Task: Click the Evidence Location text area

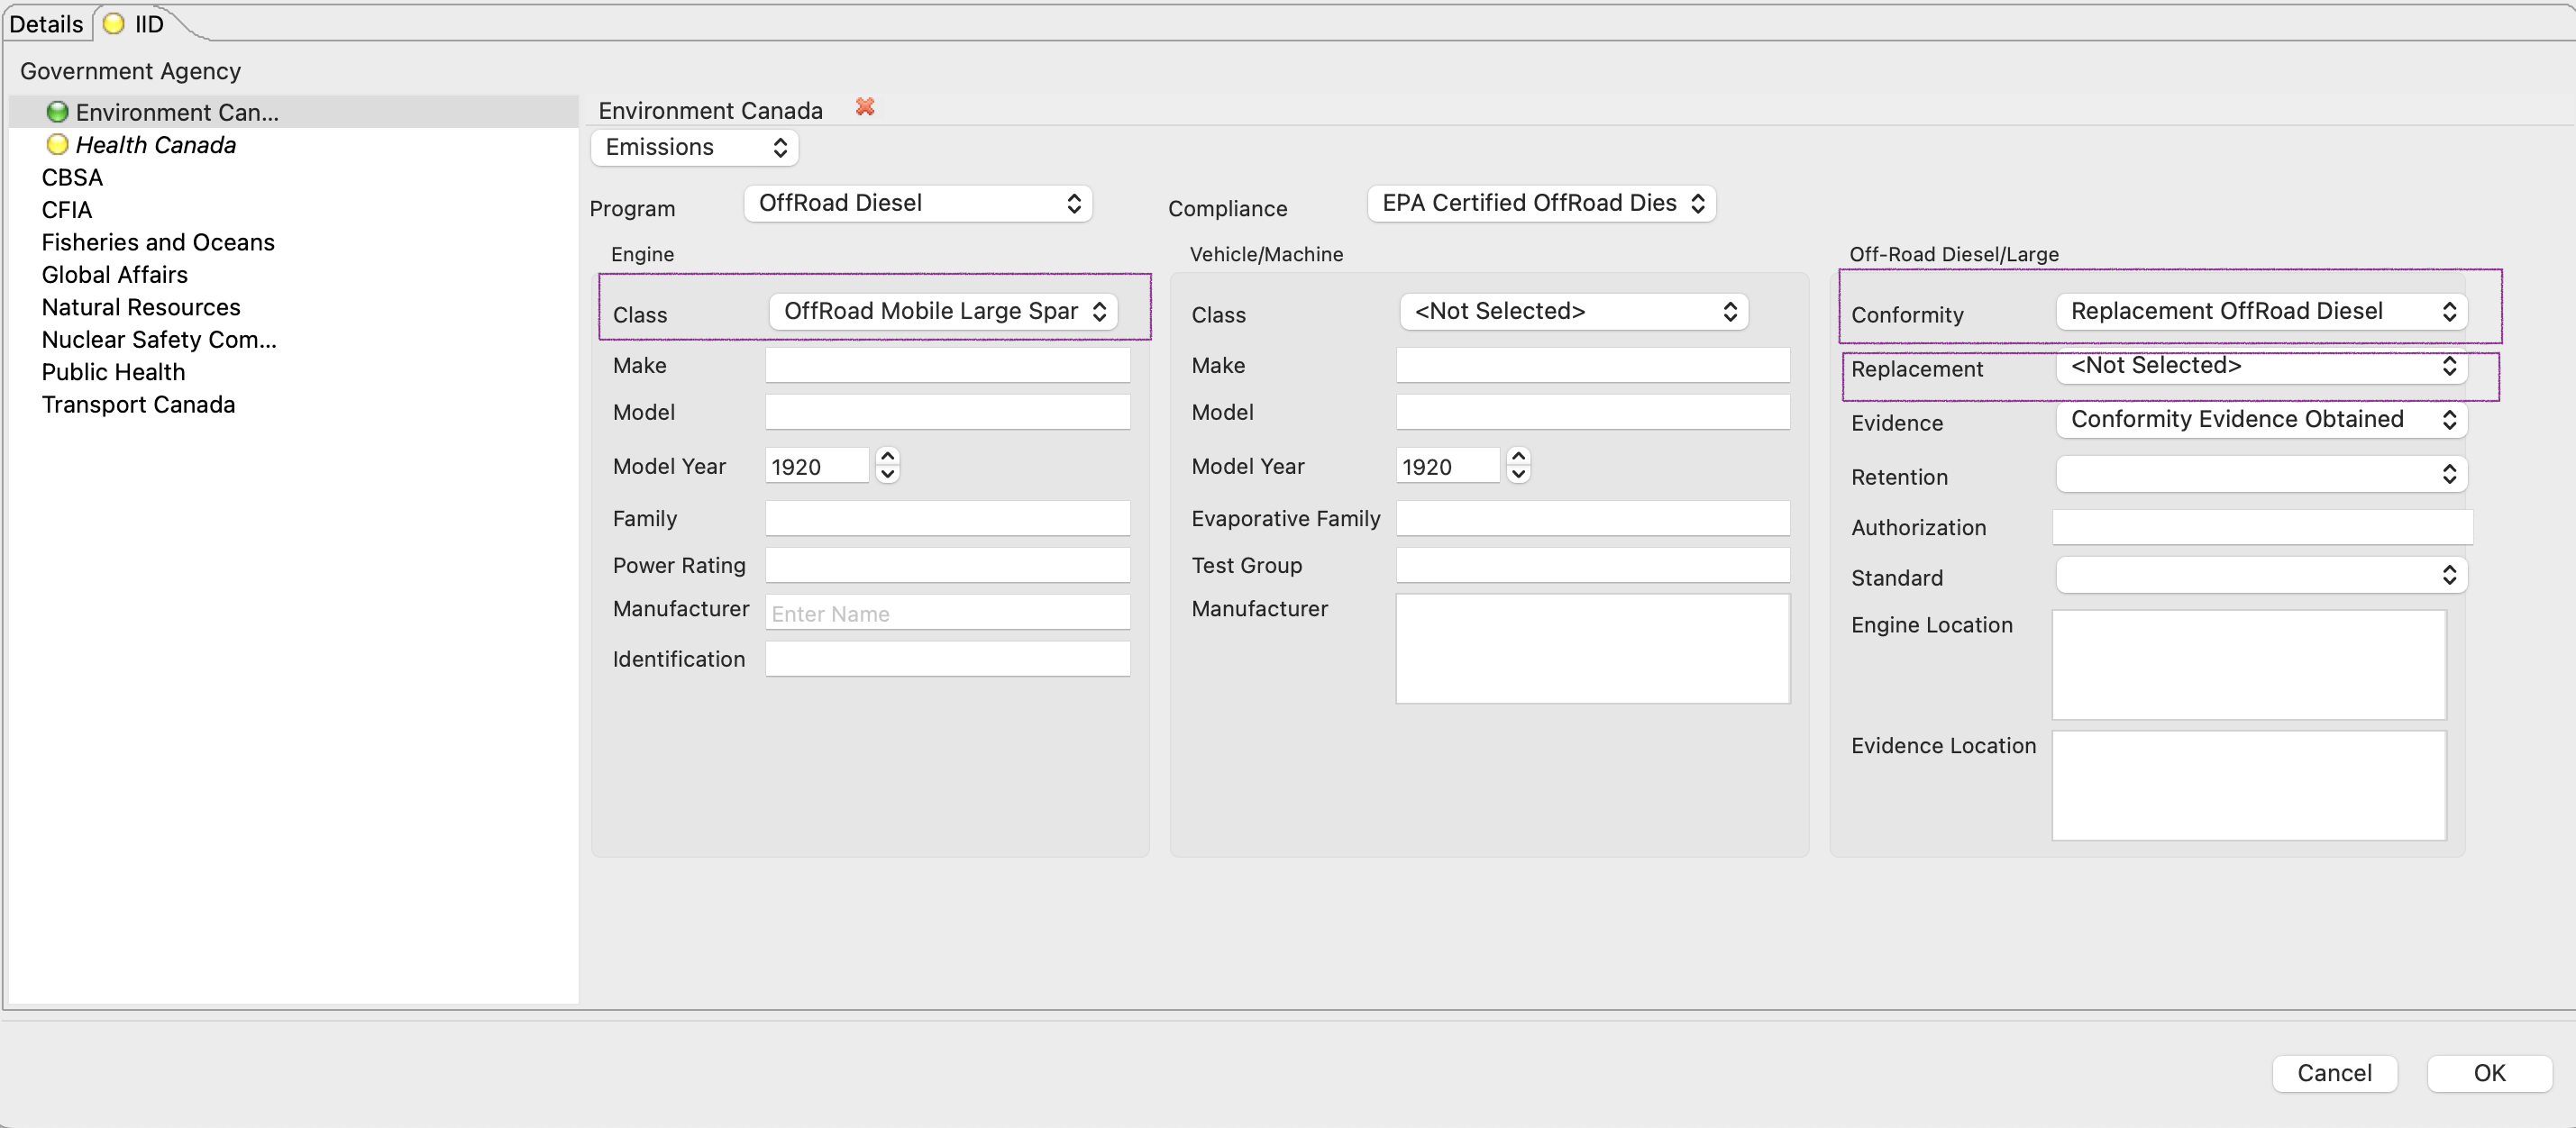Action: tap(2249, 786)
